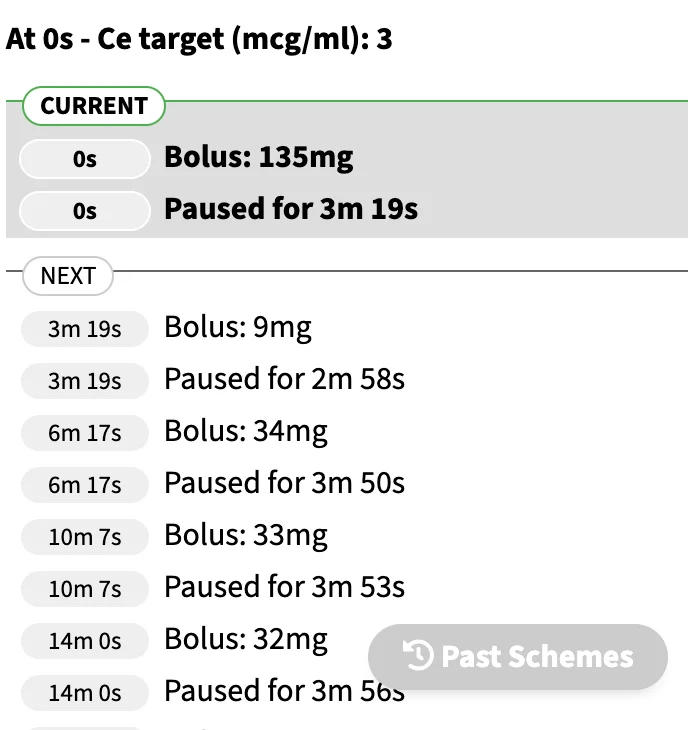688x730 pixels.
Task: Click the 6m 17s badge next to Bolus: 34mg
Action: [x=85, y=433]
